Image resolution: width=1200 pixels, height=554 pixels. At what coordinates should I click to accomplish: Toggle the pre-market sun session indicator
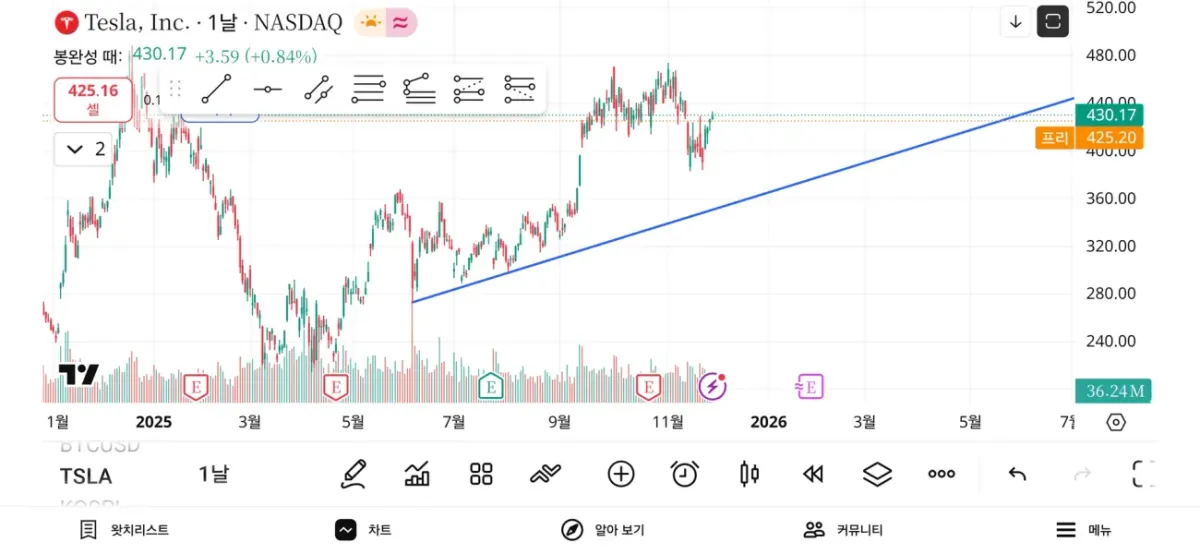pyautogui.click(x=370, y=22)
